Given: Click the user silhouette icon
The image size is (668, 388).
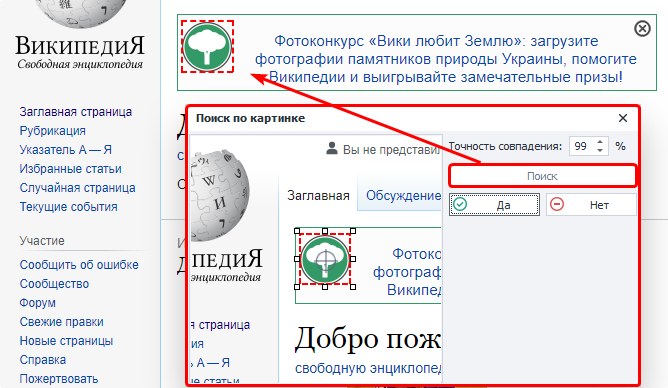Looking at the screenshot, I should (x=332, y=149).
